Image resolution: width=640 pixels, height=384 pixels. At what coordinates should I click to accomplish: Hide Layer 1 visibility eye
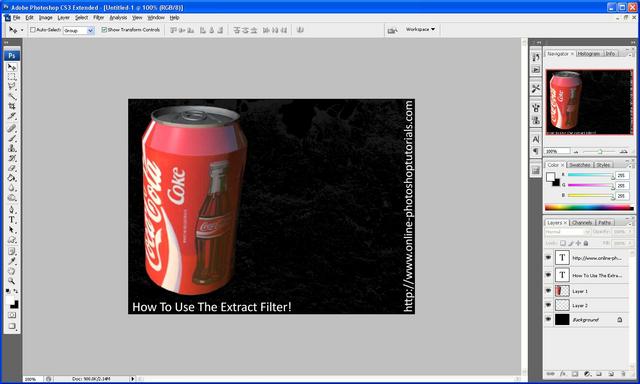[548, 291]
